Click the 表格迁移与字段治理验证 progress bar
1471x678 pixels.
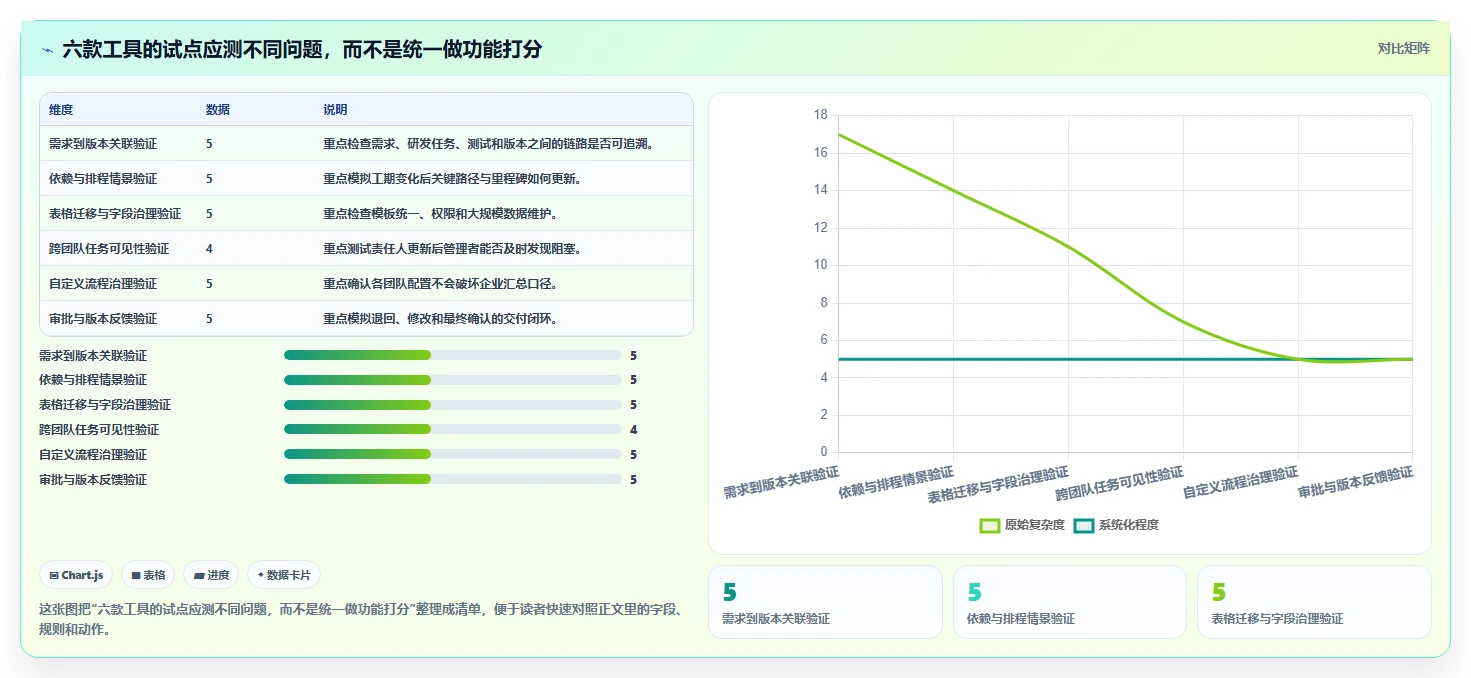click(453, 405)
